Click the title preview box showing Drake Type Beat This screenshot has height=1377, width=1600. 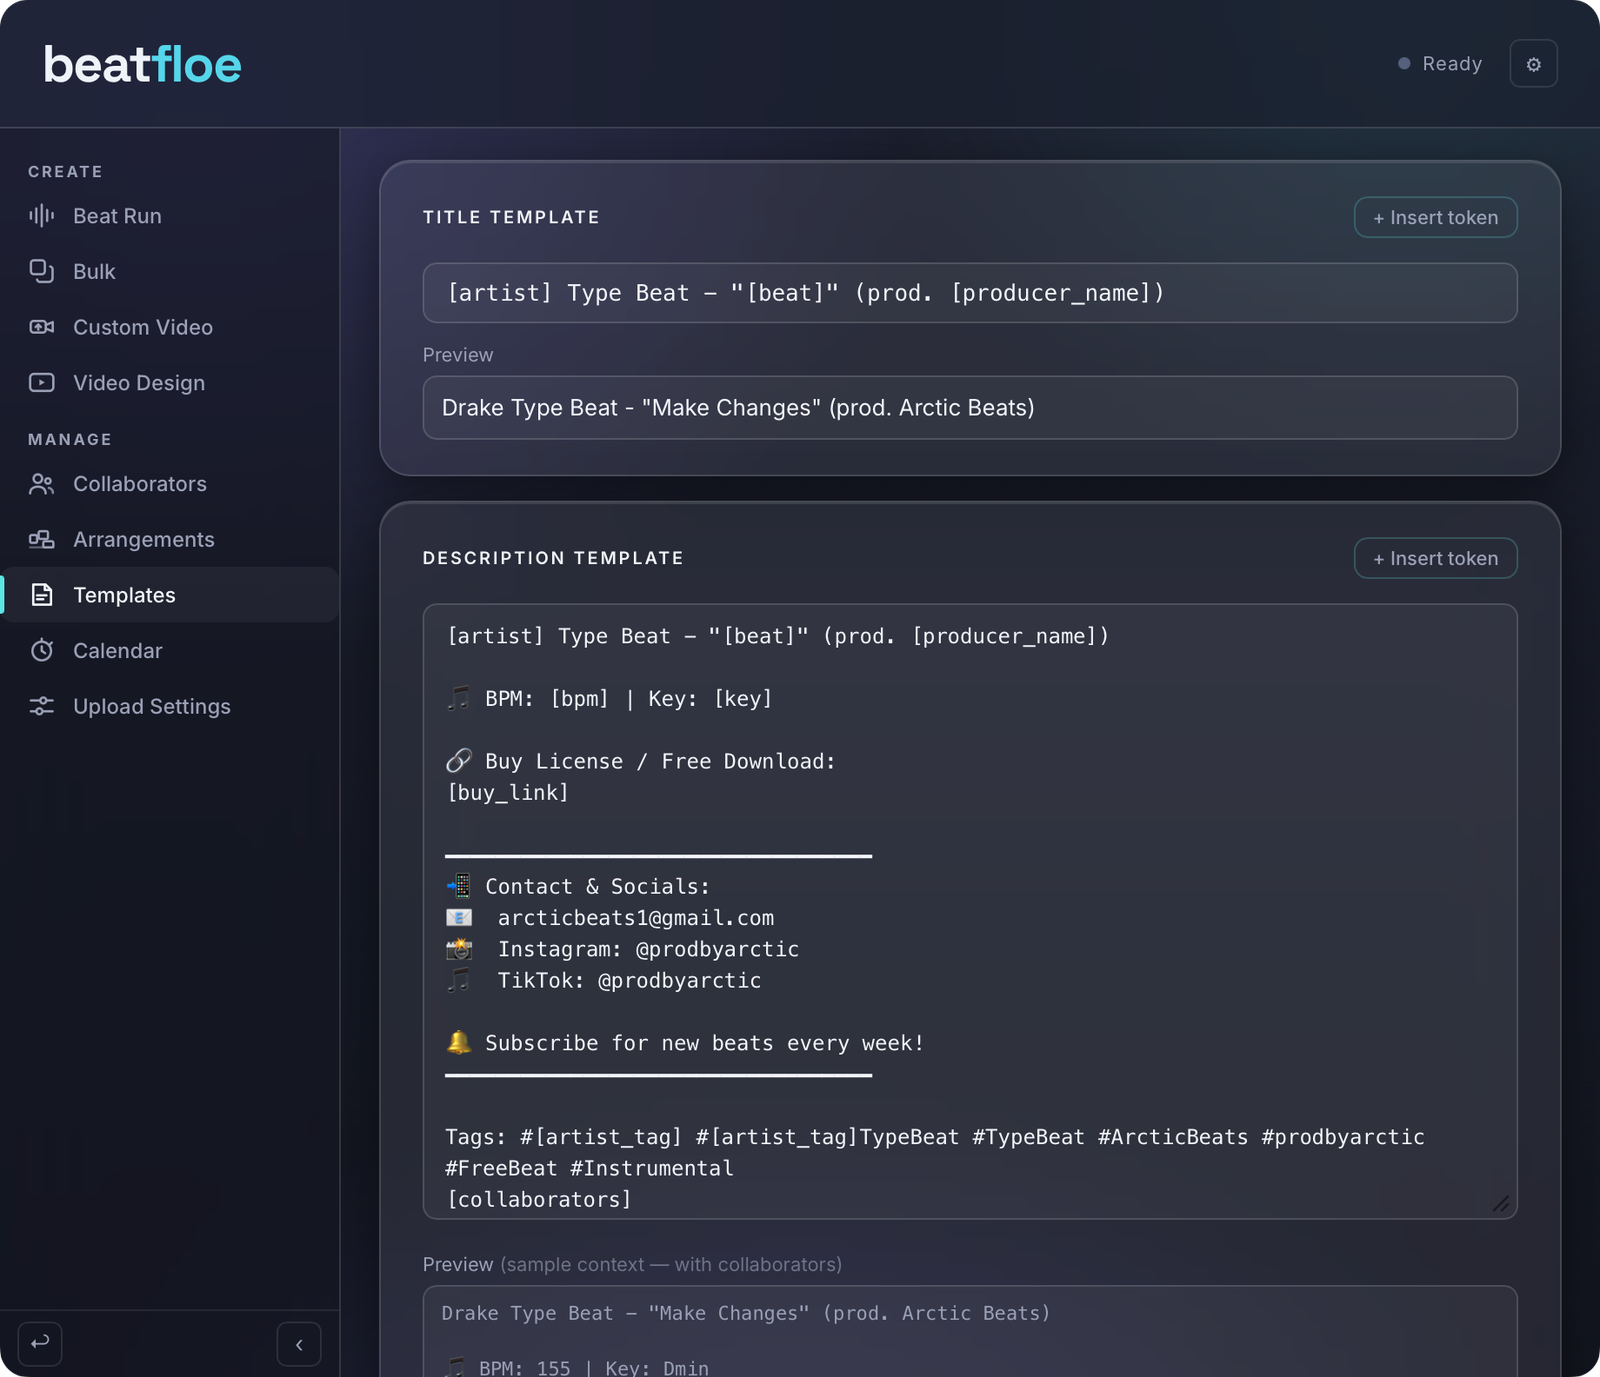pos(970,408)
